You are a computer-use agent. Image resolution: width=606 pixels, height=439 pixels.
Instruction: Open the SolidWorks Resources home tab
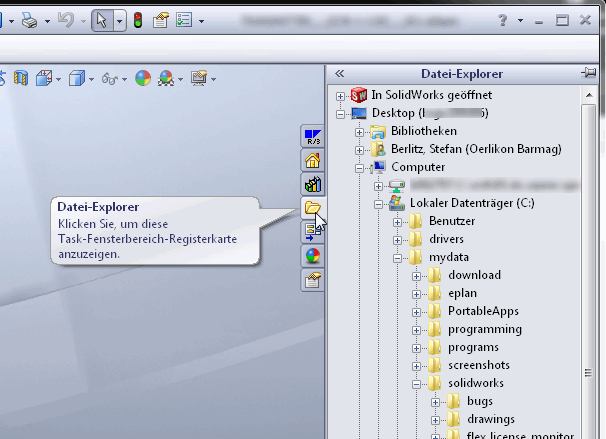point(313,161)
